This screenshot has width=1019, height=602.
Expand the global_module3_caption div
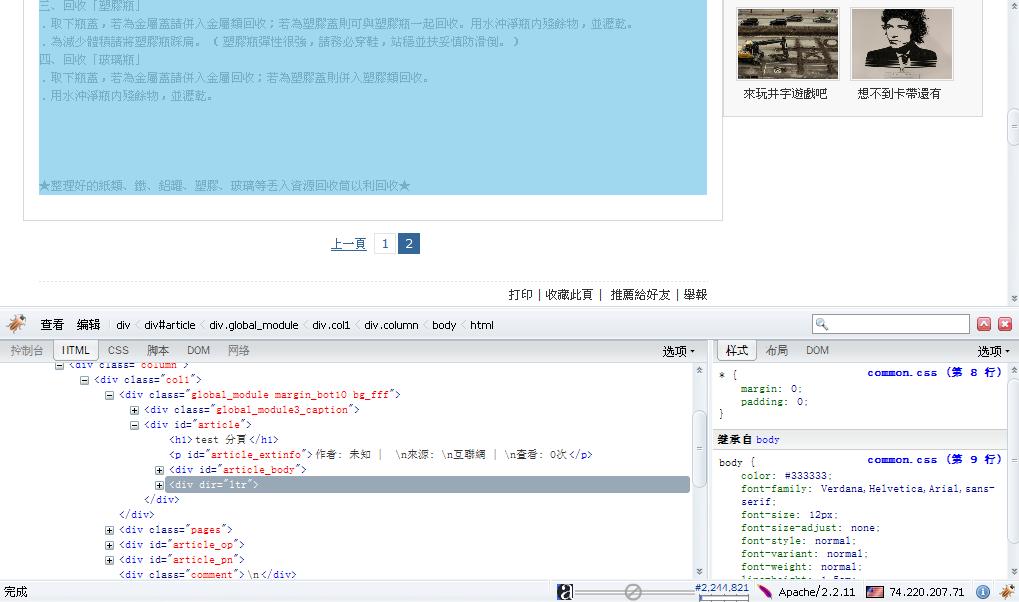134,410
